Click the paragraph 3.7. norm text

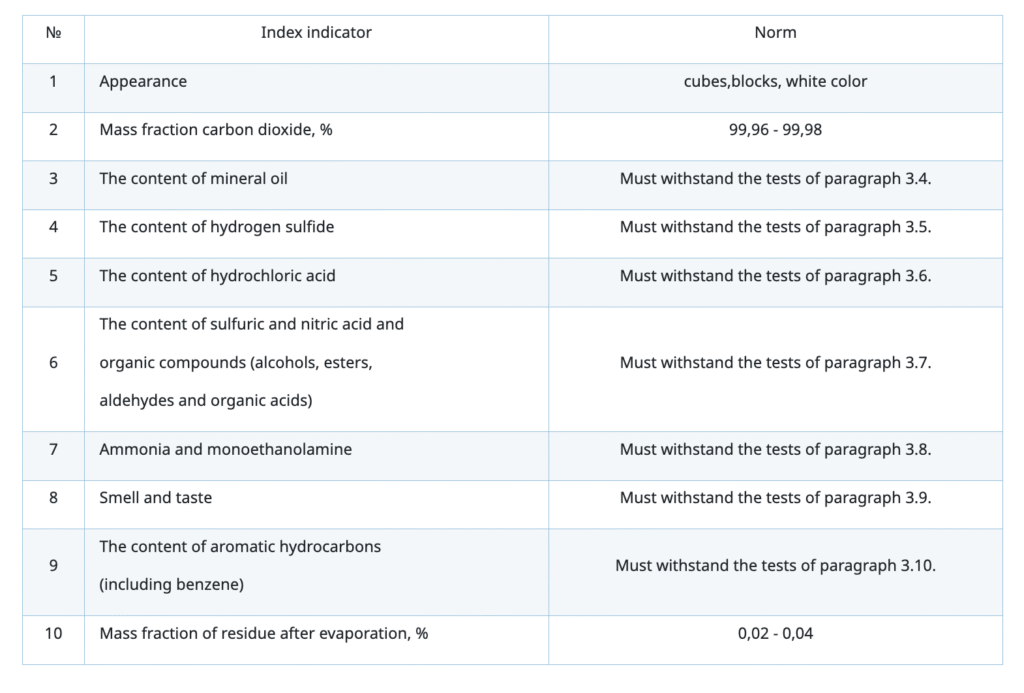tap(775, 363)
